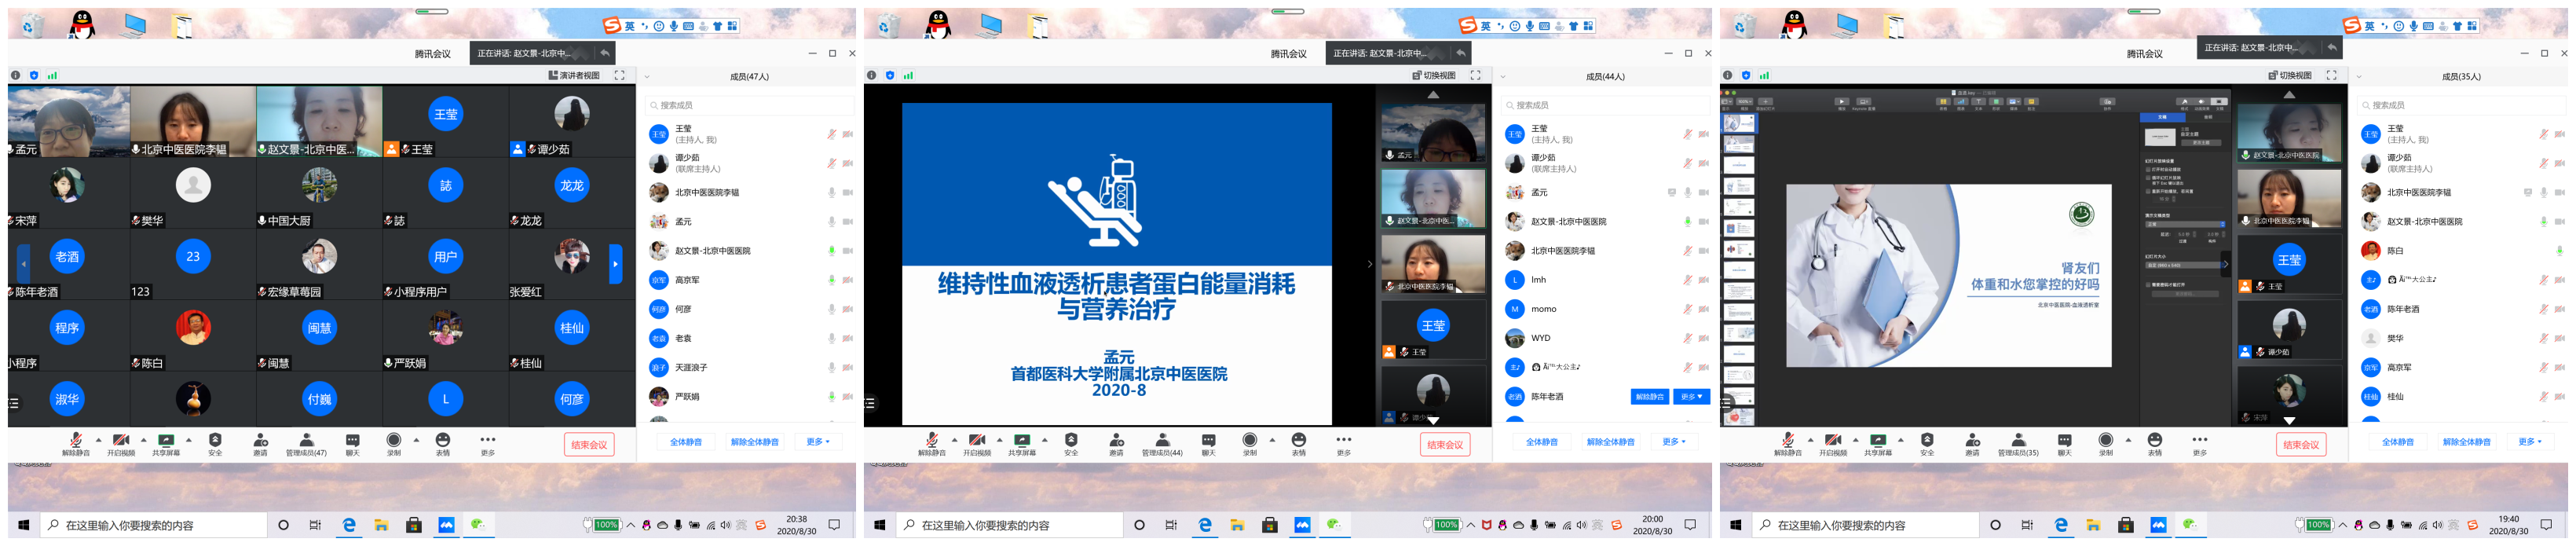Click 管理成员(35) members icon

pos(2018,441)
